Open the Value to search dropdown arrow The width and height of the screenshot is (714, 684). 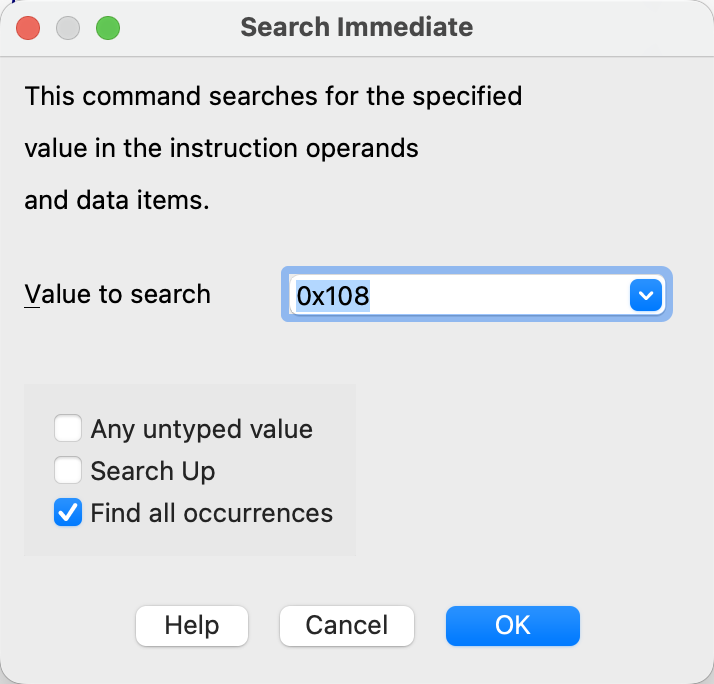click(x=645, y=295)
